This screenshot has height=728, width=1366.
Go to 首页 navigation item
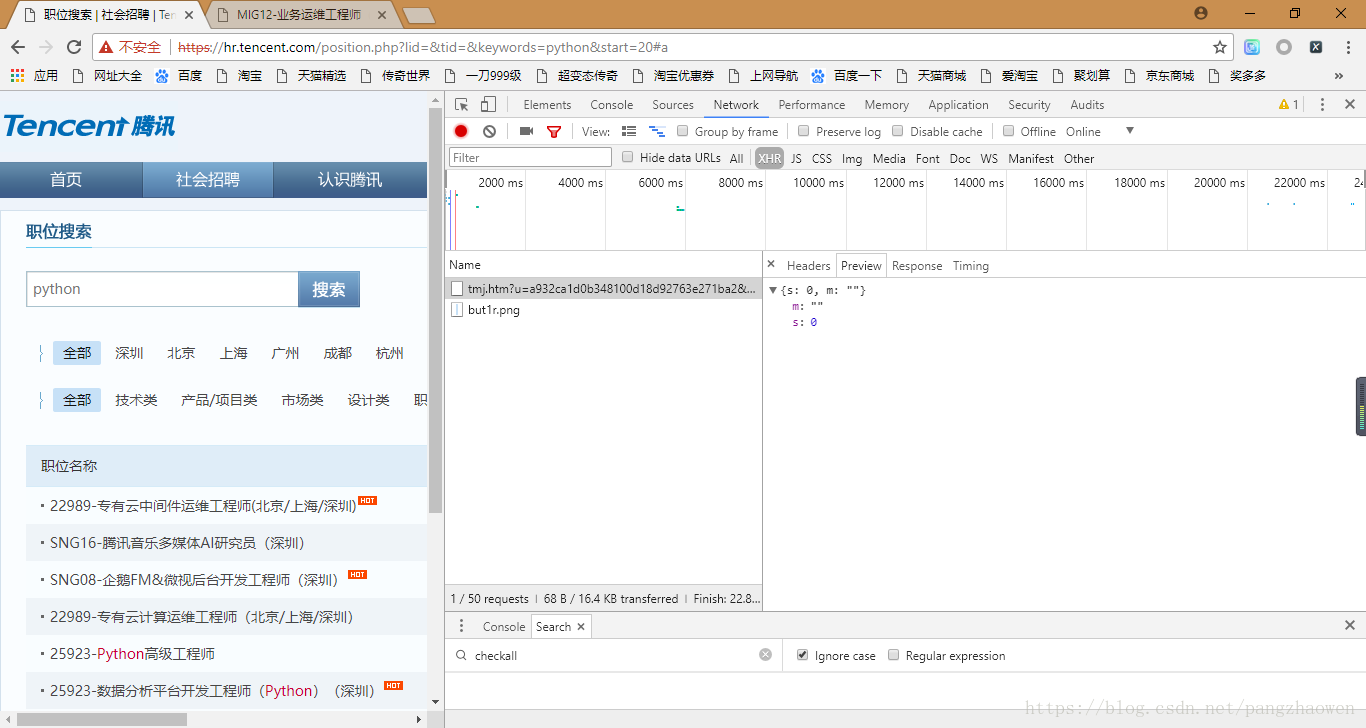pos(66,179)
